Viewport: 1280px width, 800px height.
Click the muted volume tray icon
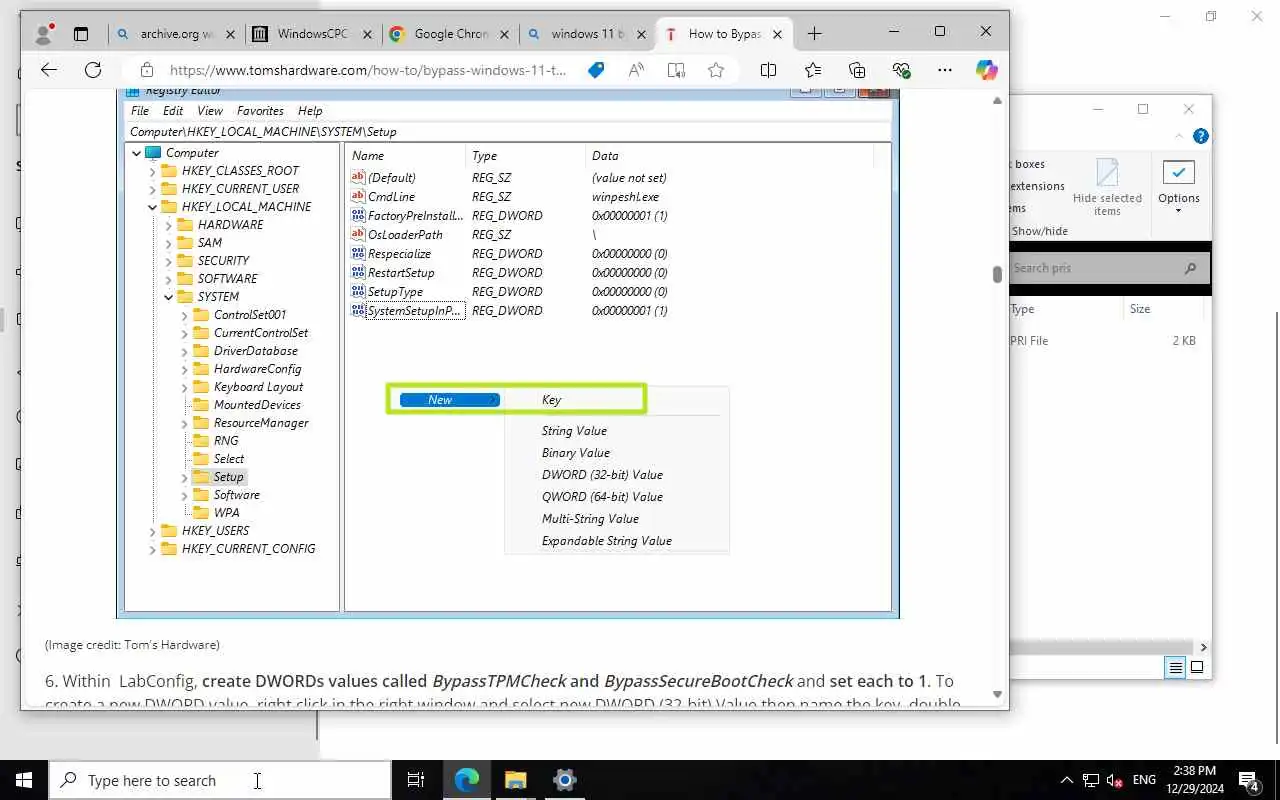click(x=1115, y=780)
